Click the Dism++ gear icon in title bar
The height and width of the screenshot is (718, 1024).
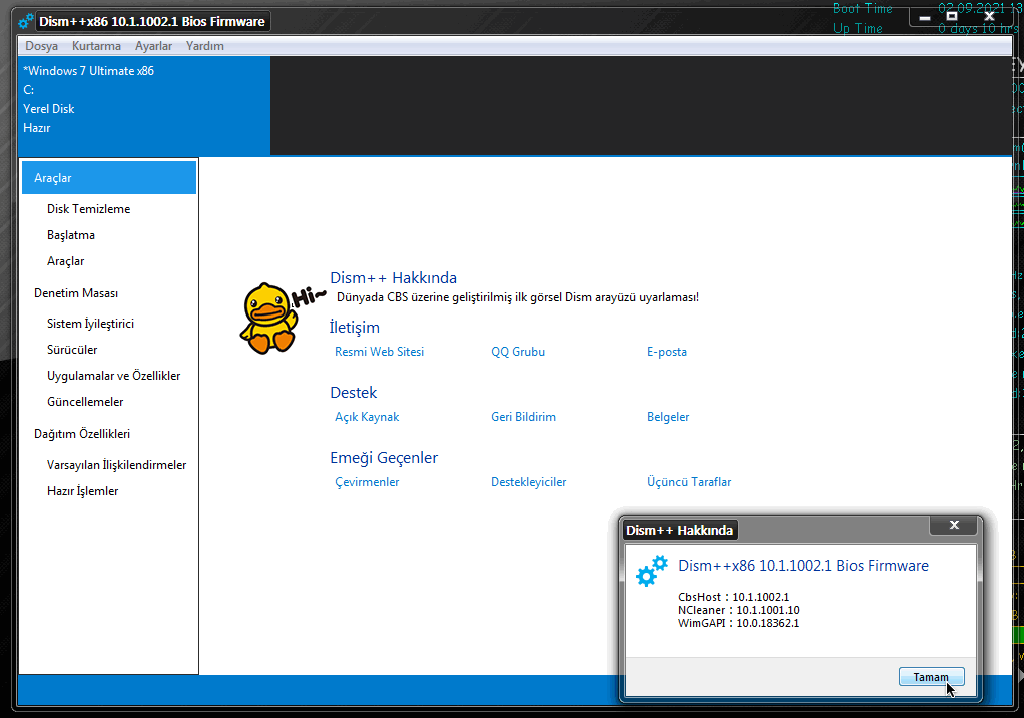pos(26,22)
